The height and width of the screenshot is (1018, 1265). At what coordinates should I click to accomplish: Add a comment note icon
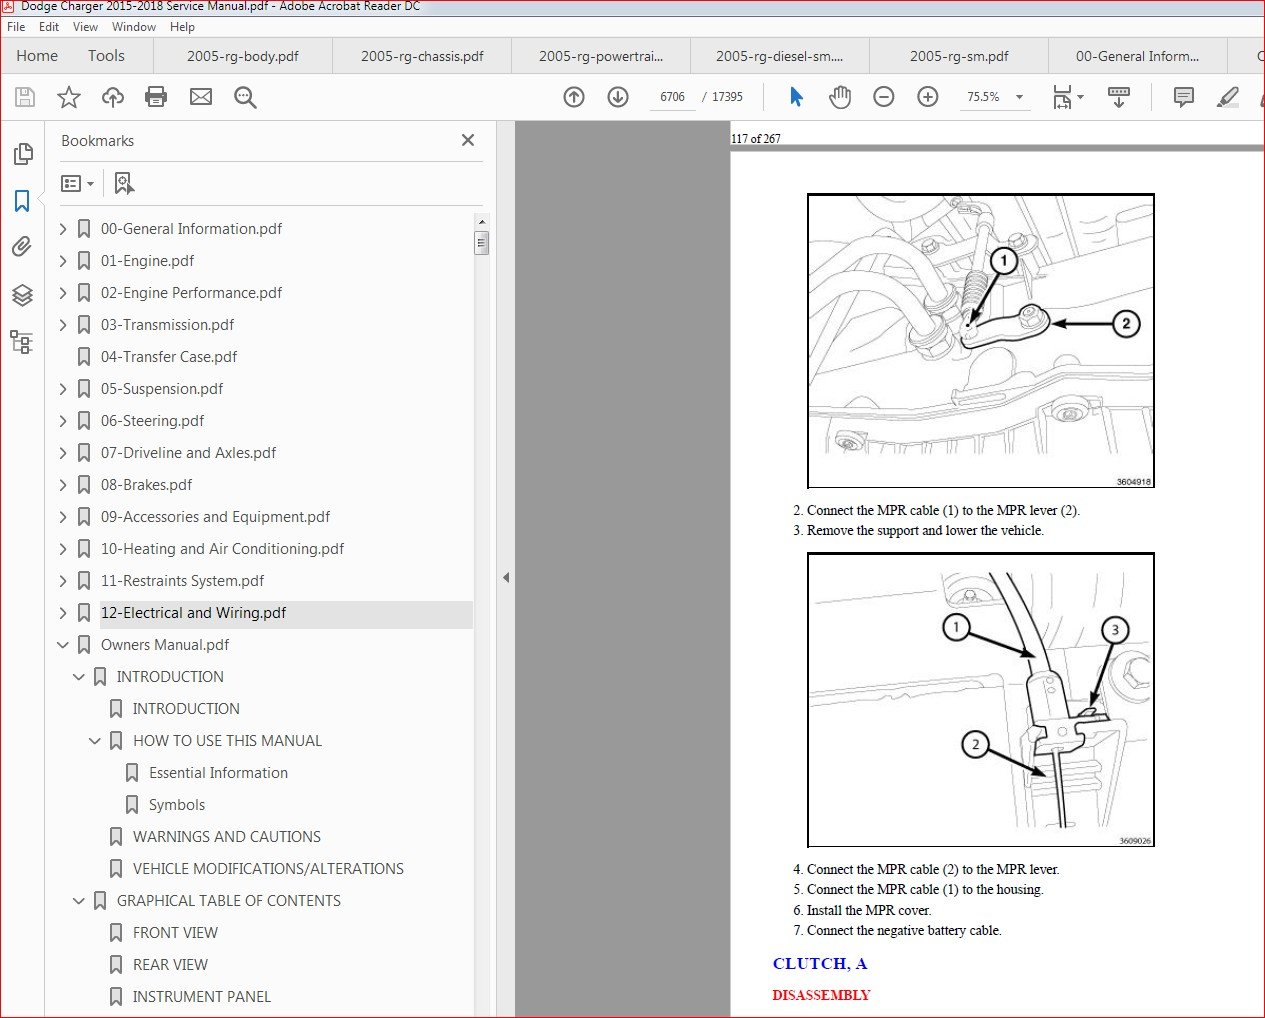[x=1184, y=97]
